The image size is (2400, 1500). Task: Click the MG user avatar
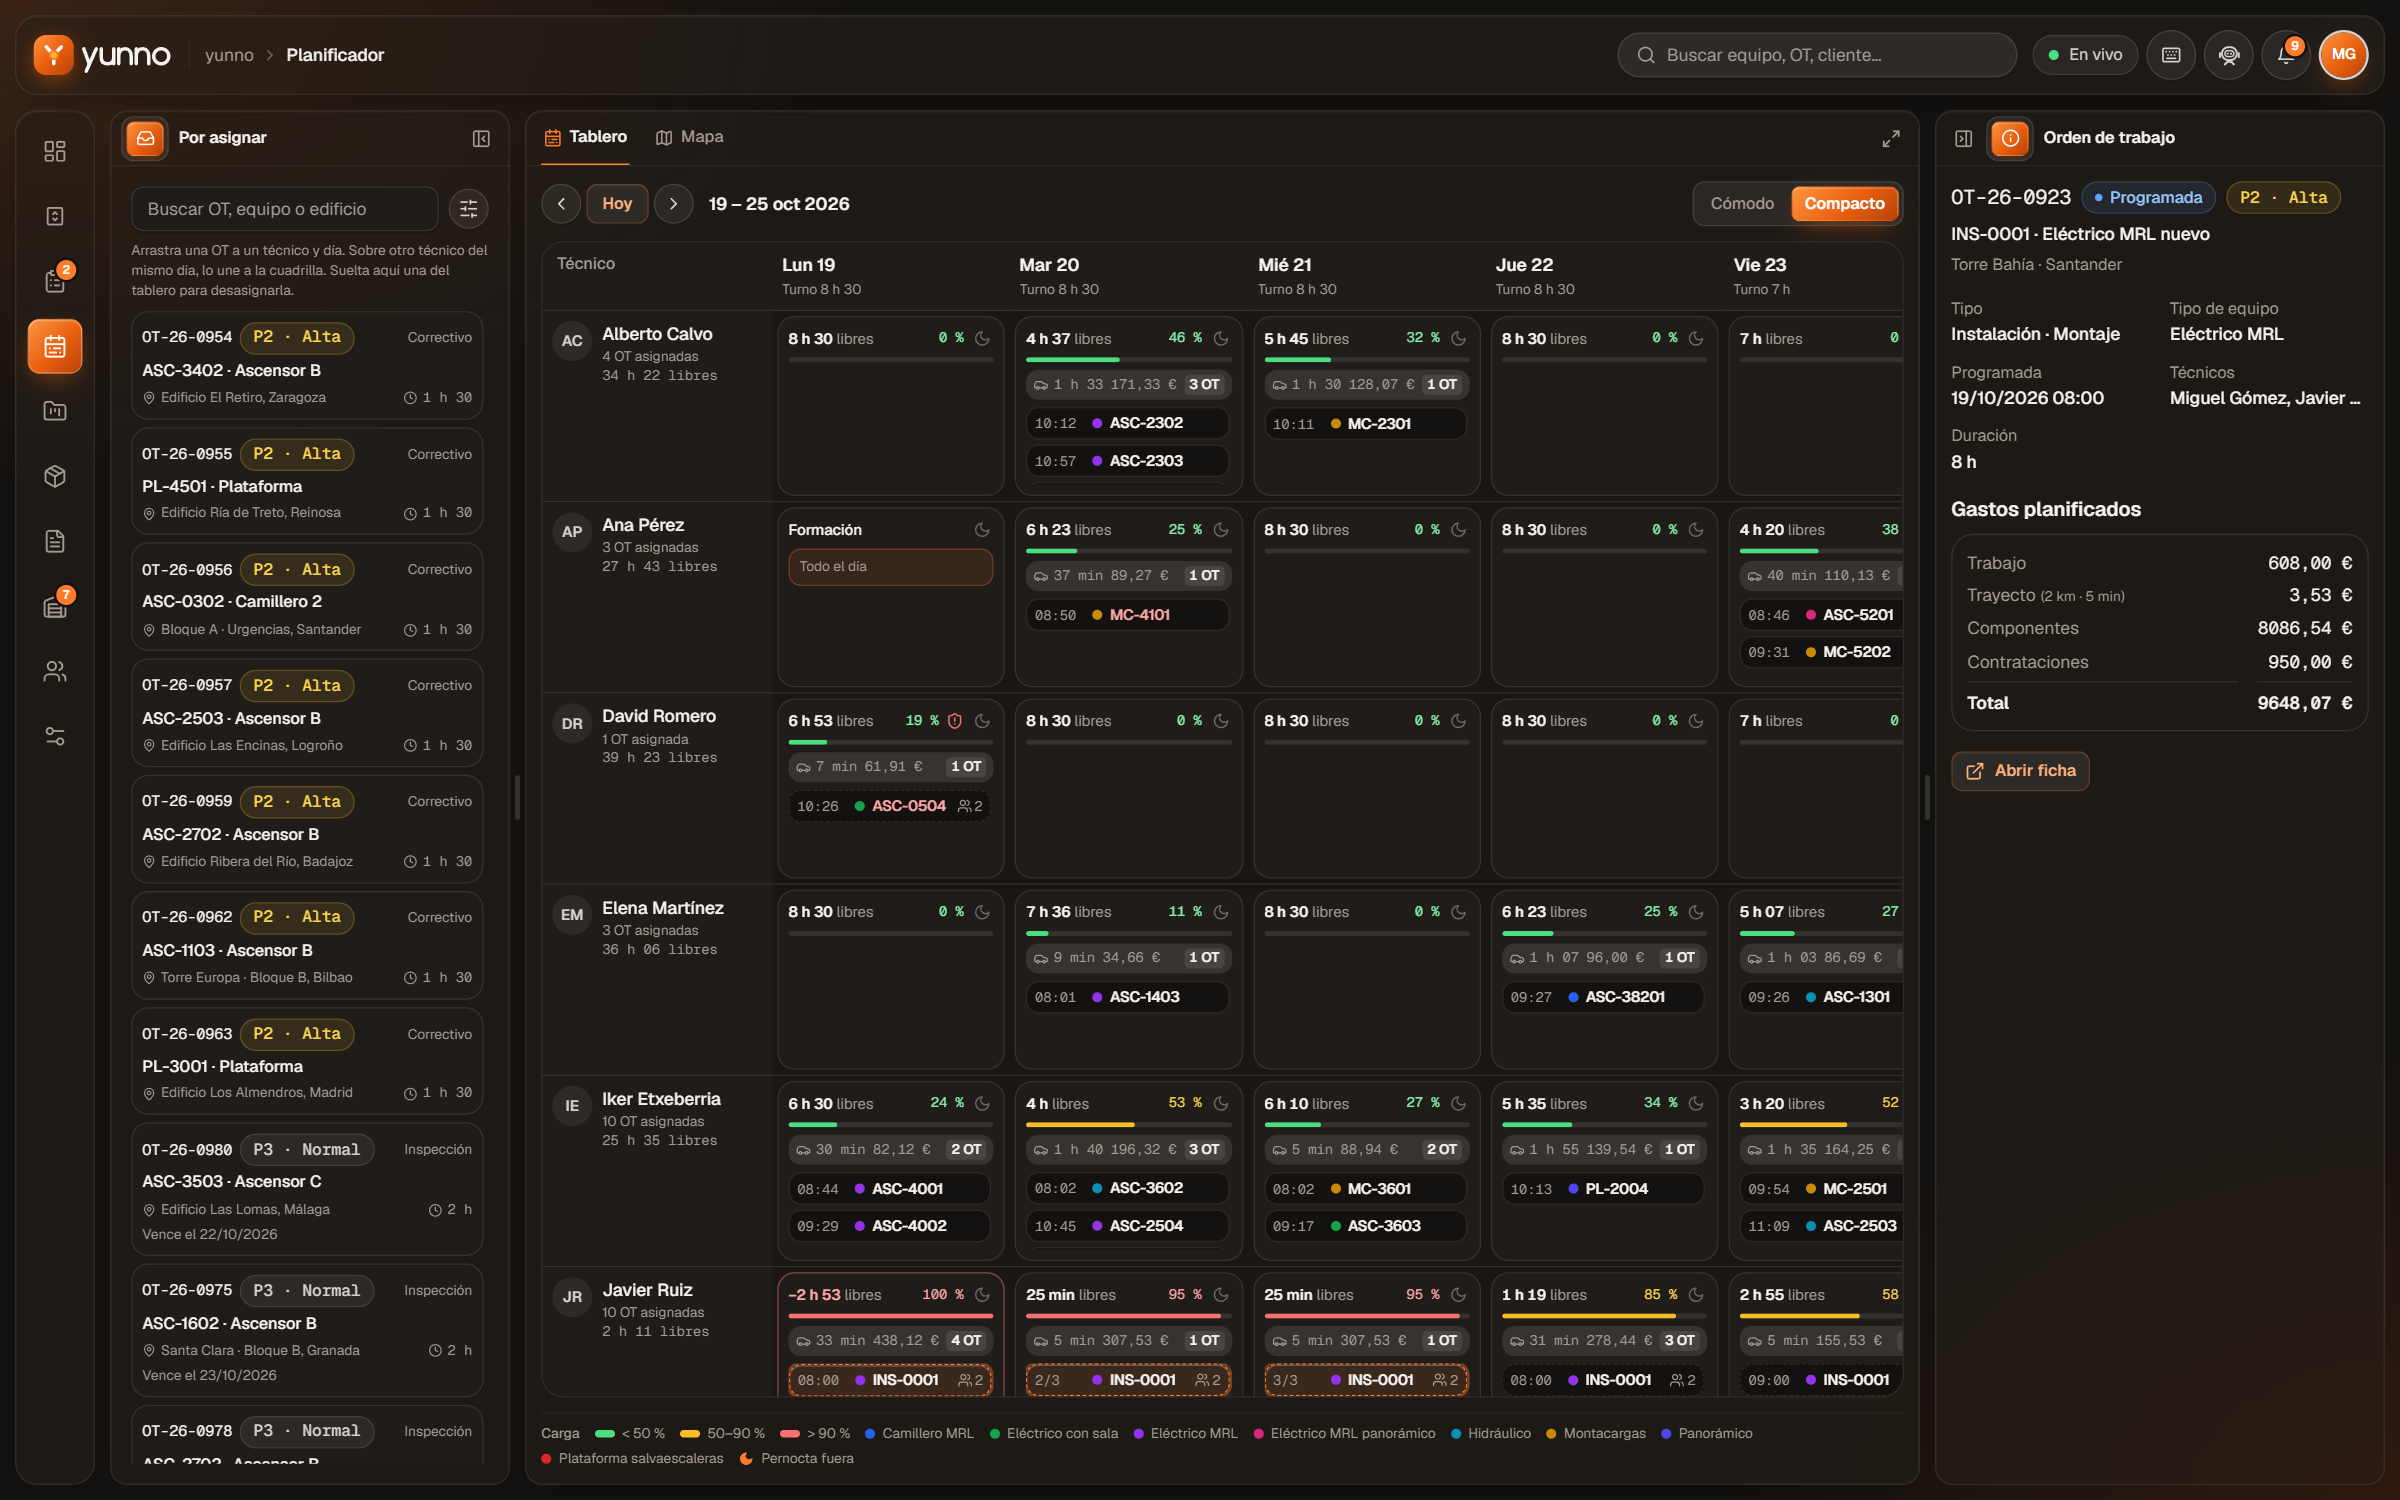[2343, 55]
